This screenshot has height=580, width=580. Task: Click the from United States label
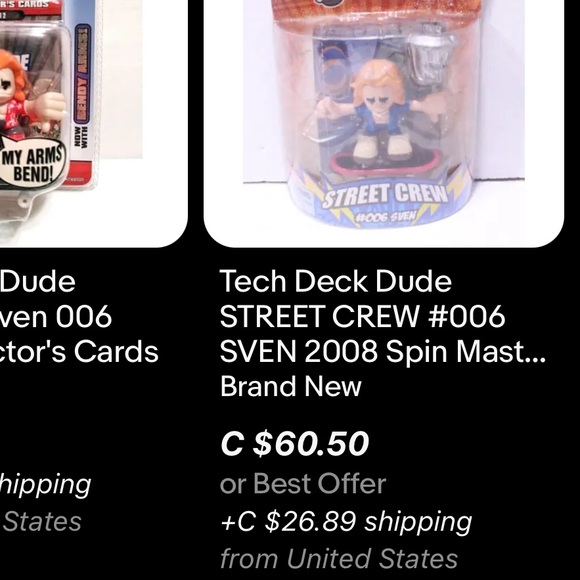pyautogui.click(x=339, y=559)
